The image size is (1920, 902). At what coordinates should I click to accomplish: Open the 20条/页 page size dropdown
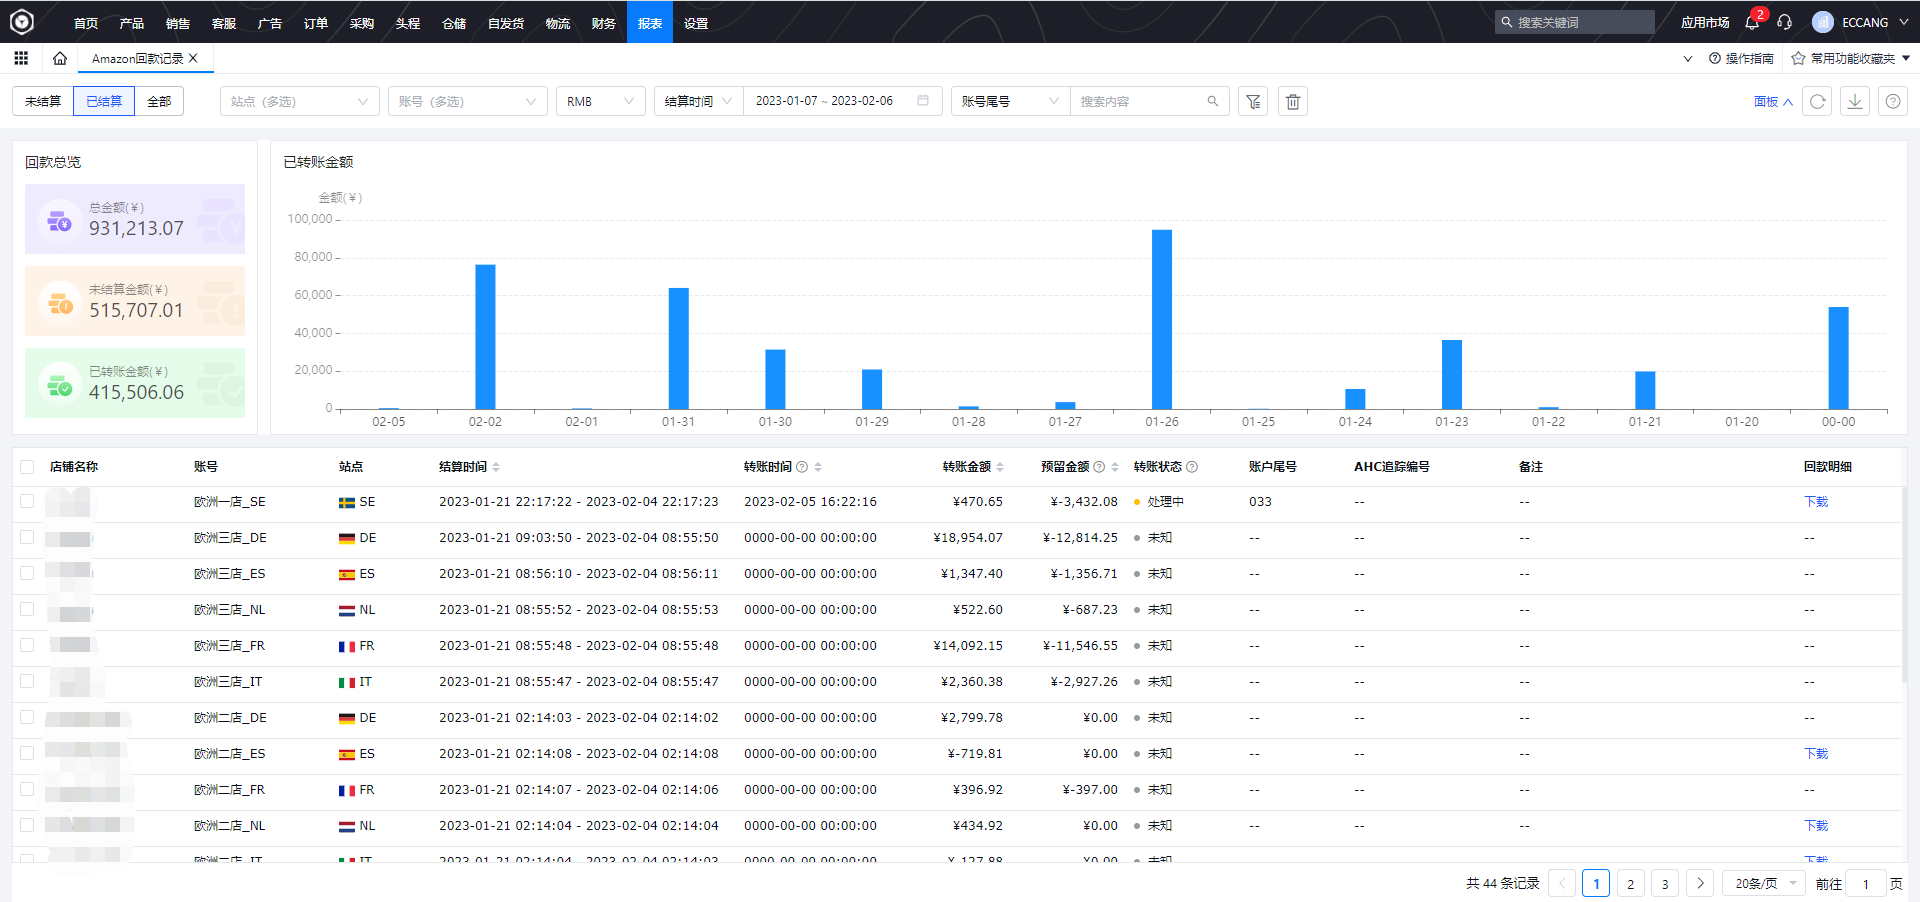[x=1766, y=883]
